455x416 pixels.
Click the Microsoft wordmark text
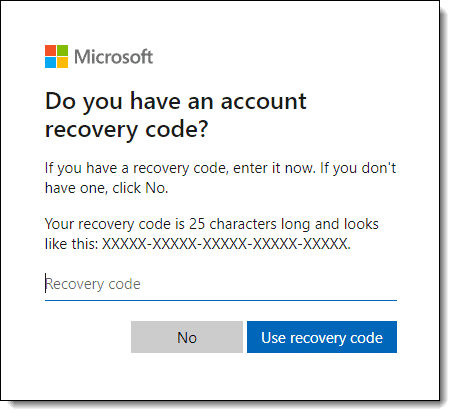click(x=113, y=57)
